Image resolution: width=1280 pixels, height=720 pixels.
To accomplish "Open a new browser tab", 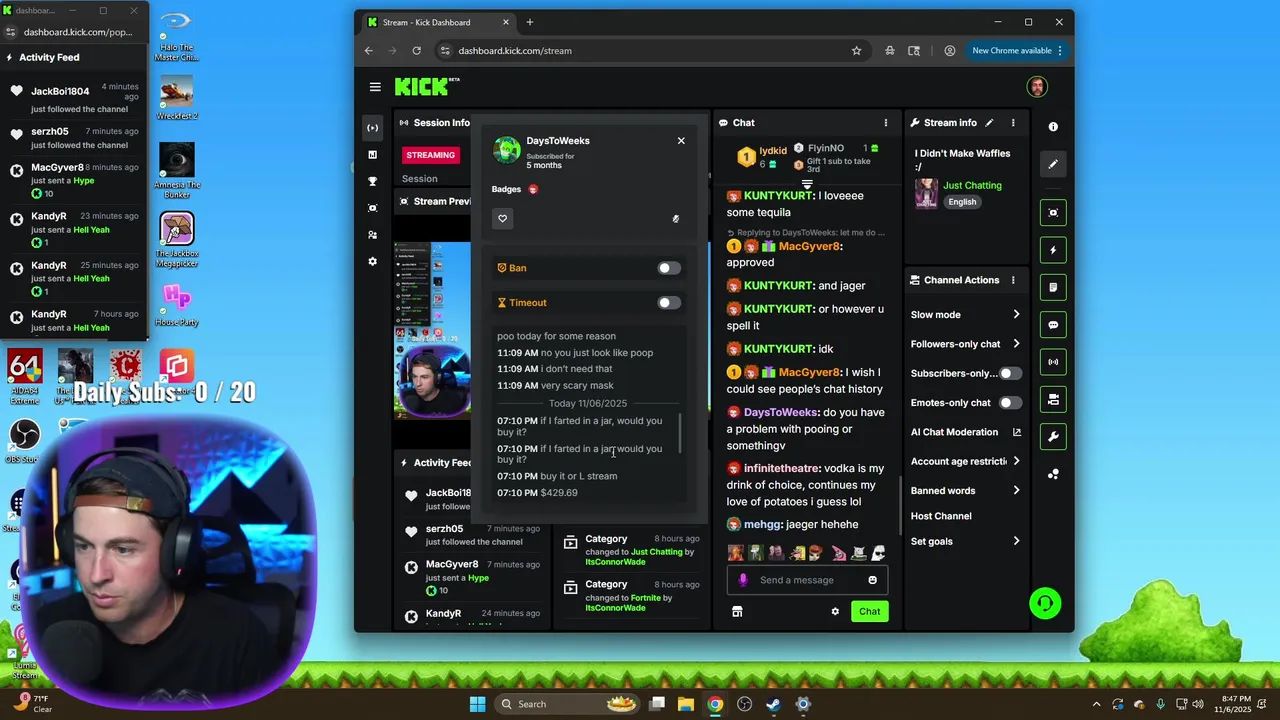I will click(x=530, y=22).
